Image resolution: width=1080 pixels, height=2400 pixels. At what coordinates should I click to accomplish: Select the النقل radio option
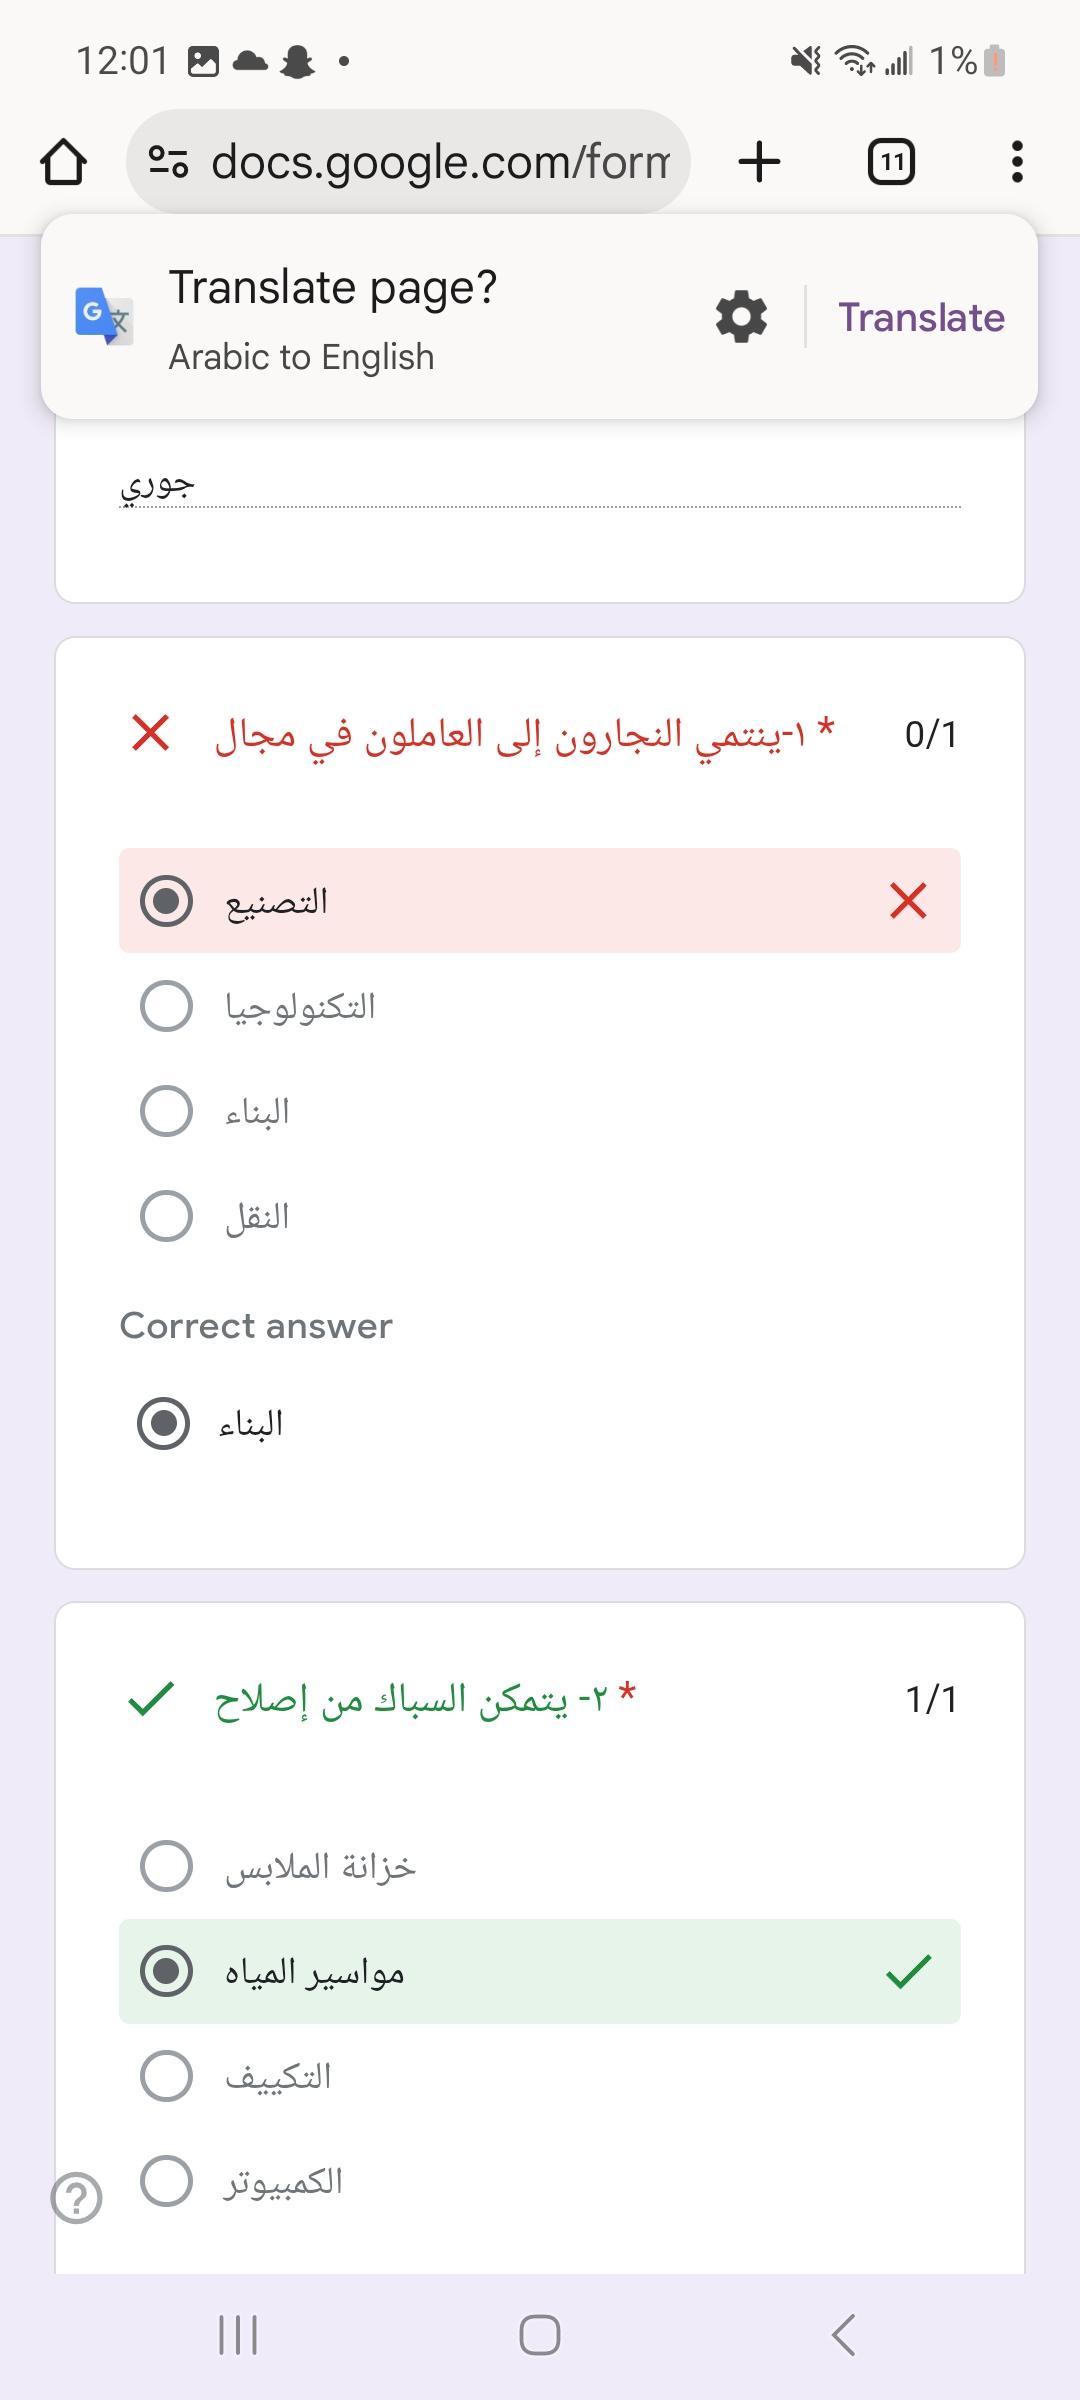[167, 1216]
